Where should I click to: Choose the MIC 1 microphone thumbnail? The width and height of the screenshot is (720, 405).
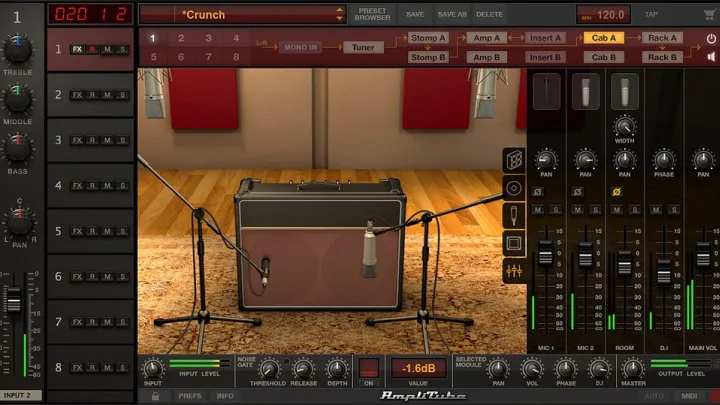tap(546, 92)
